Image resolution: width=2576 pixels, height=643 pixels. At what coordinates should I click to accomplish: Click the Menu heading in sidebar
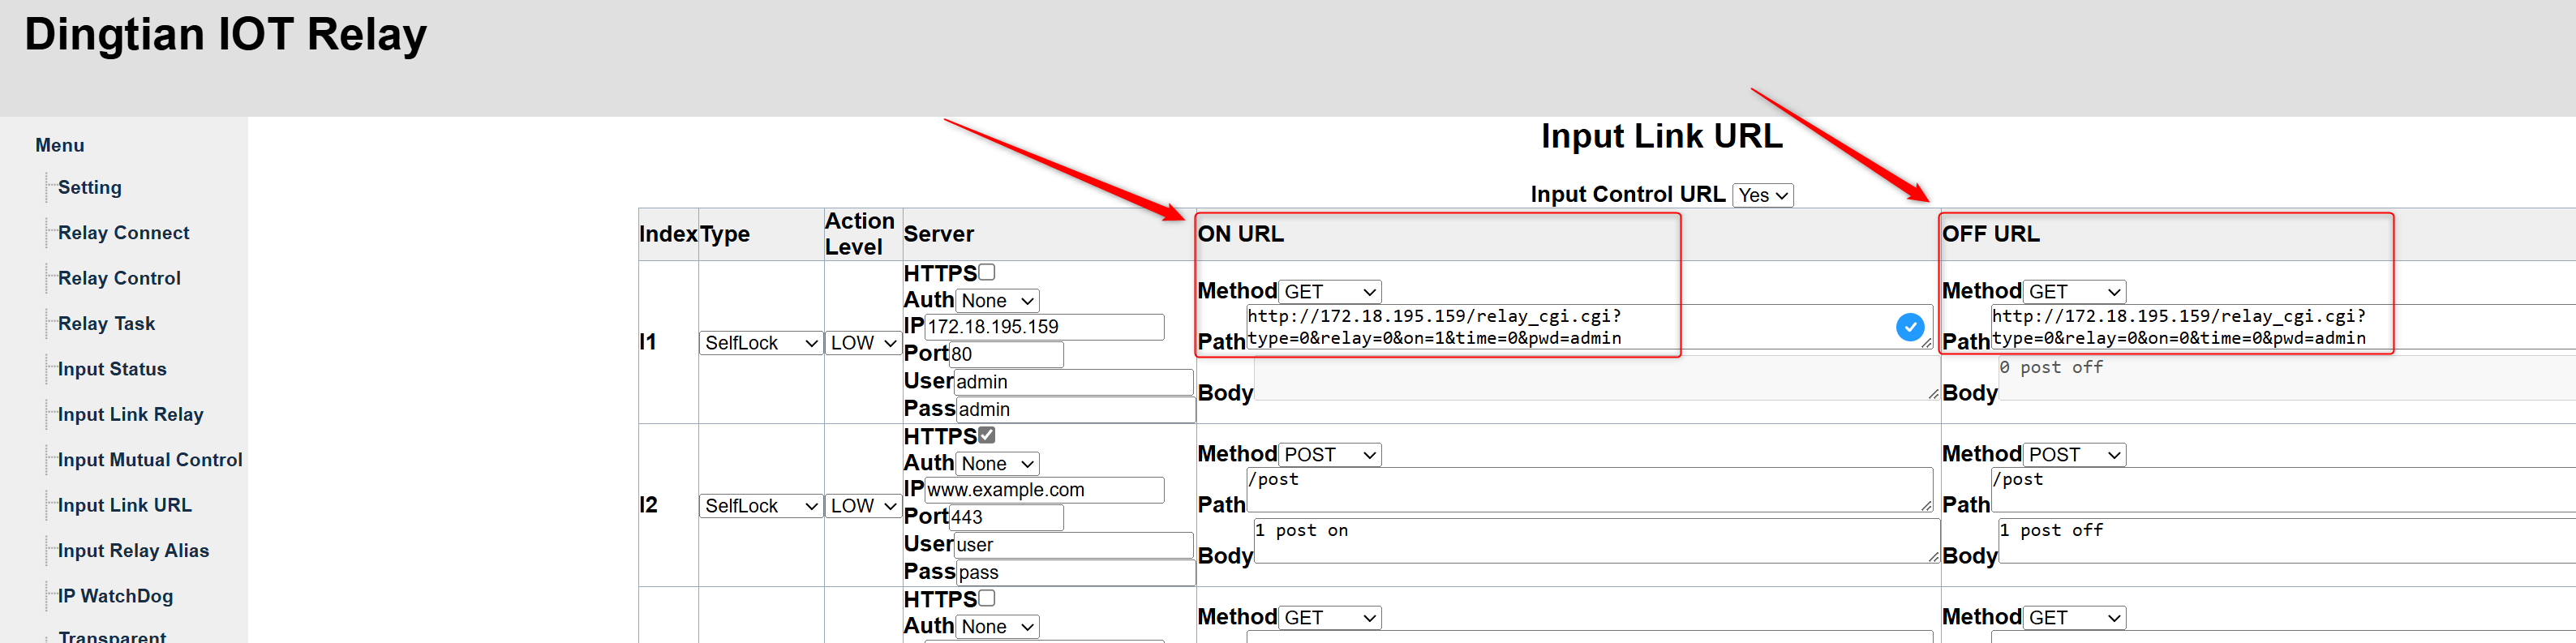[60, 145]
